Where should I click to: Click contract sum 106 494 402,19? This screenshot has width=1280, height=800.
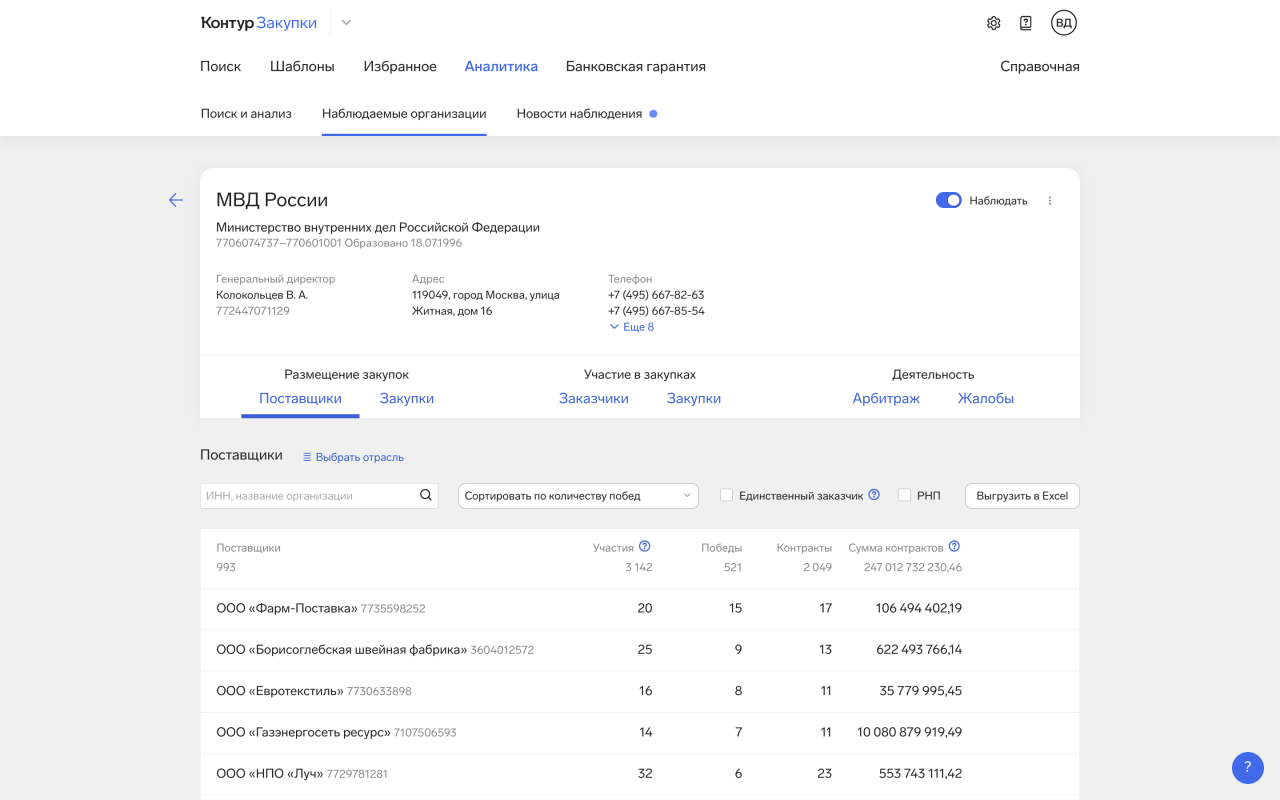point(919,608)
